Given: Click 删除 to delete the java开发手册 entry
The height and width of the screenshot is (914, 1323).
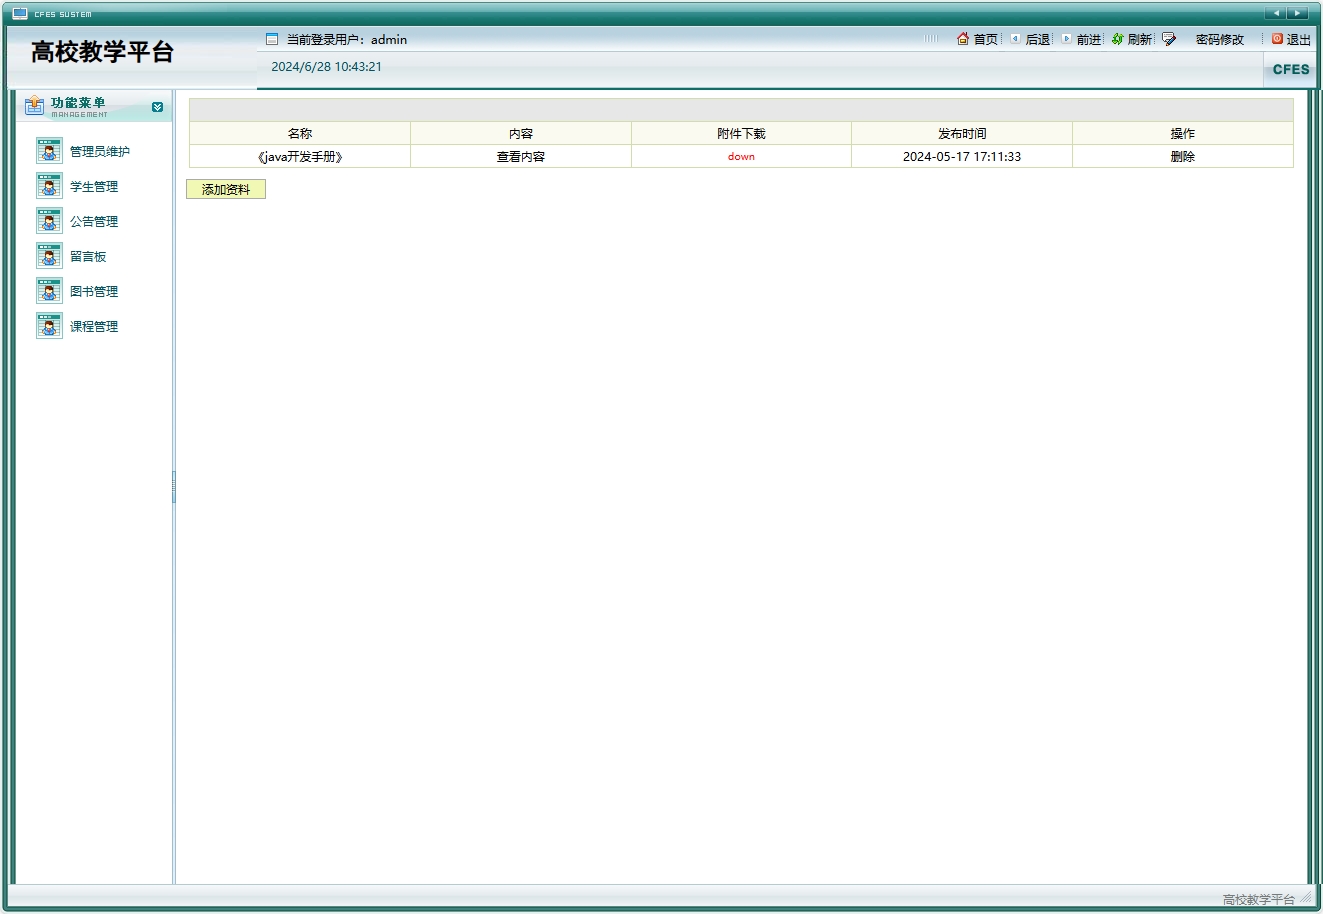Looking at the screenshot, I should click(1182, 156).
